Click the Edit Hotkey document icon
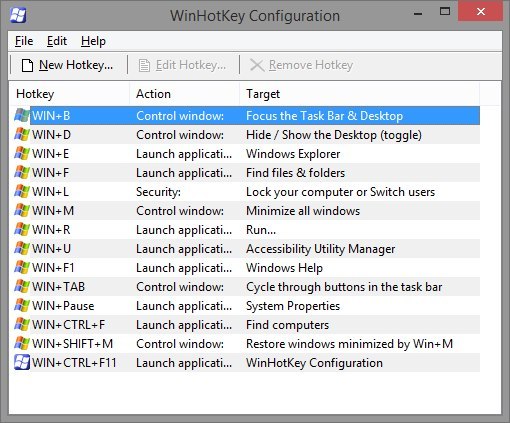 click(x=144, y=65)
